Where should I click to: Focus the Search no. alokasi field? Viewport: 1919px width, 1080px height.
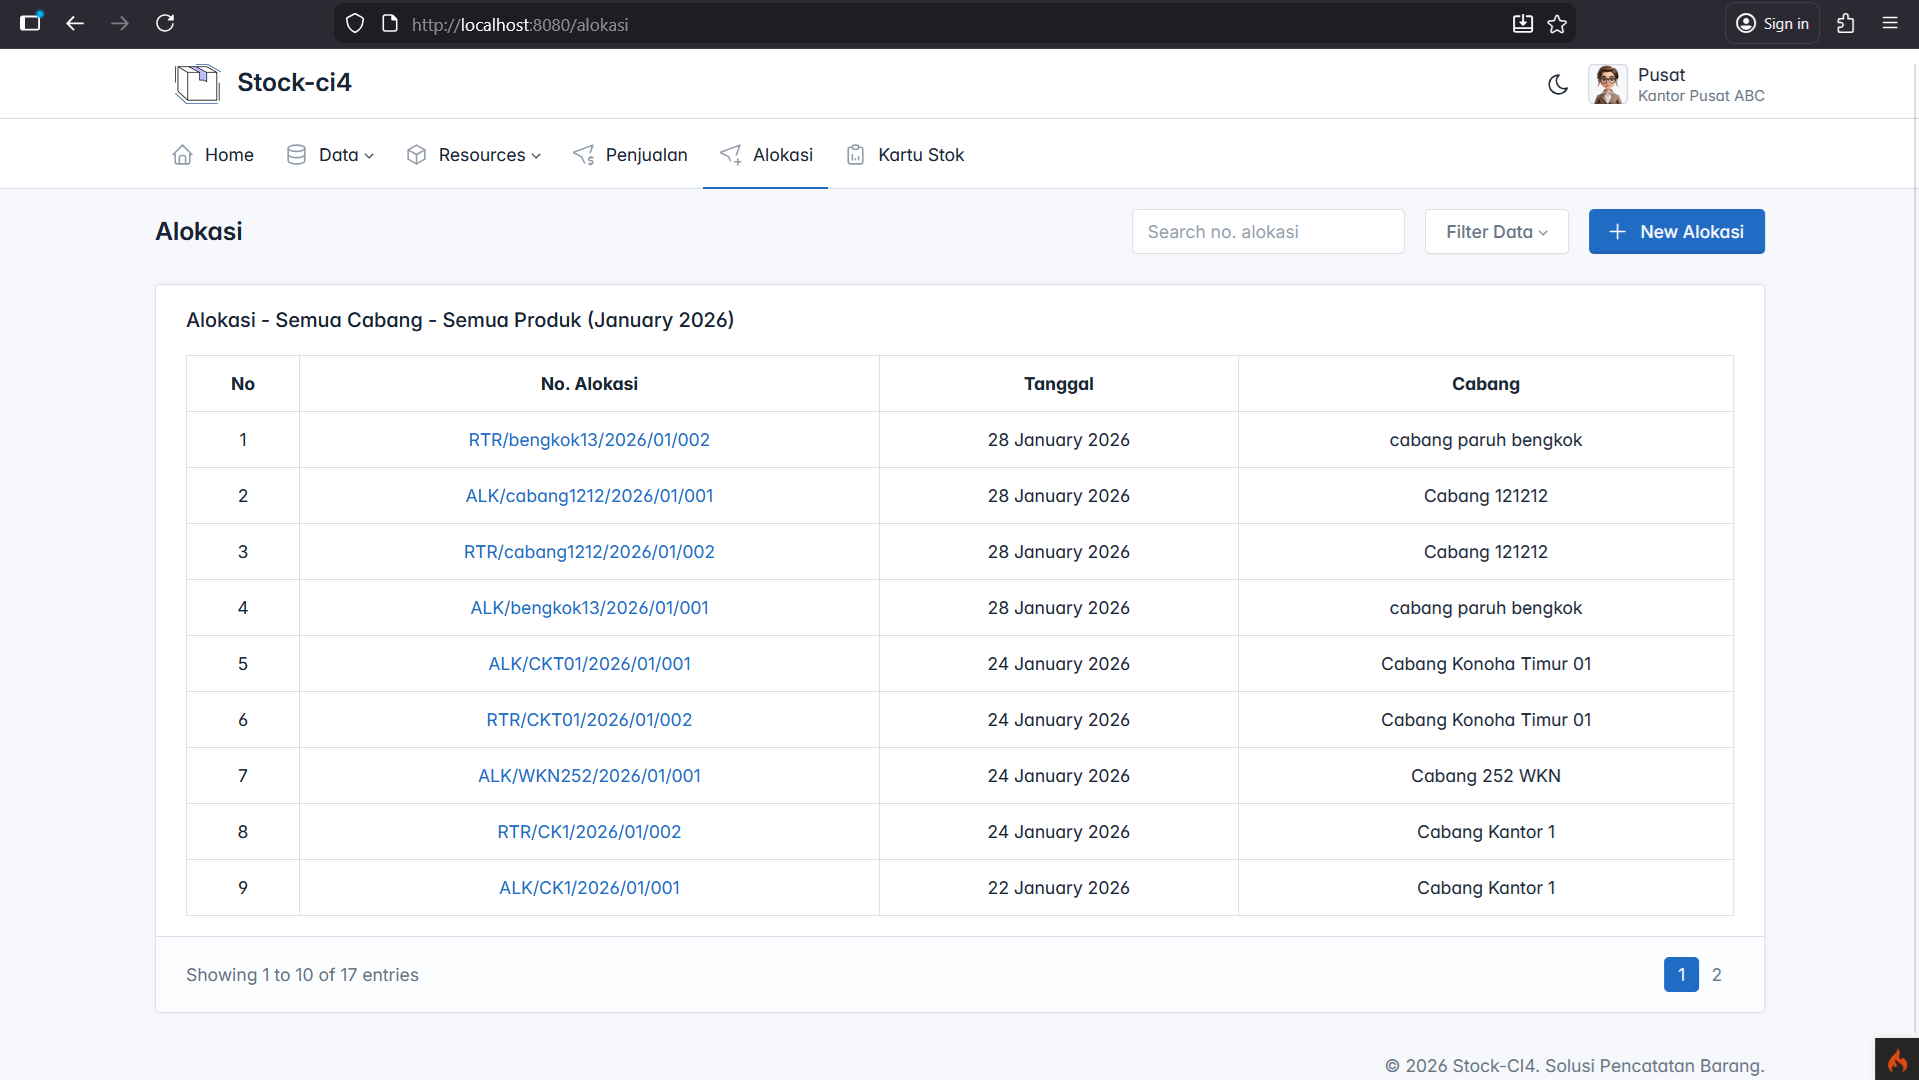click(x=1268, y=232)
